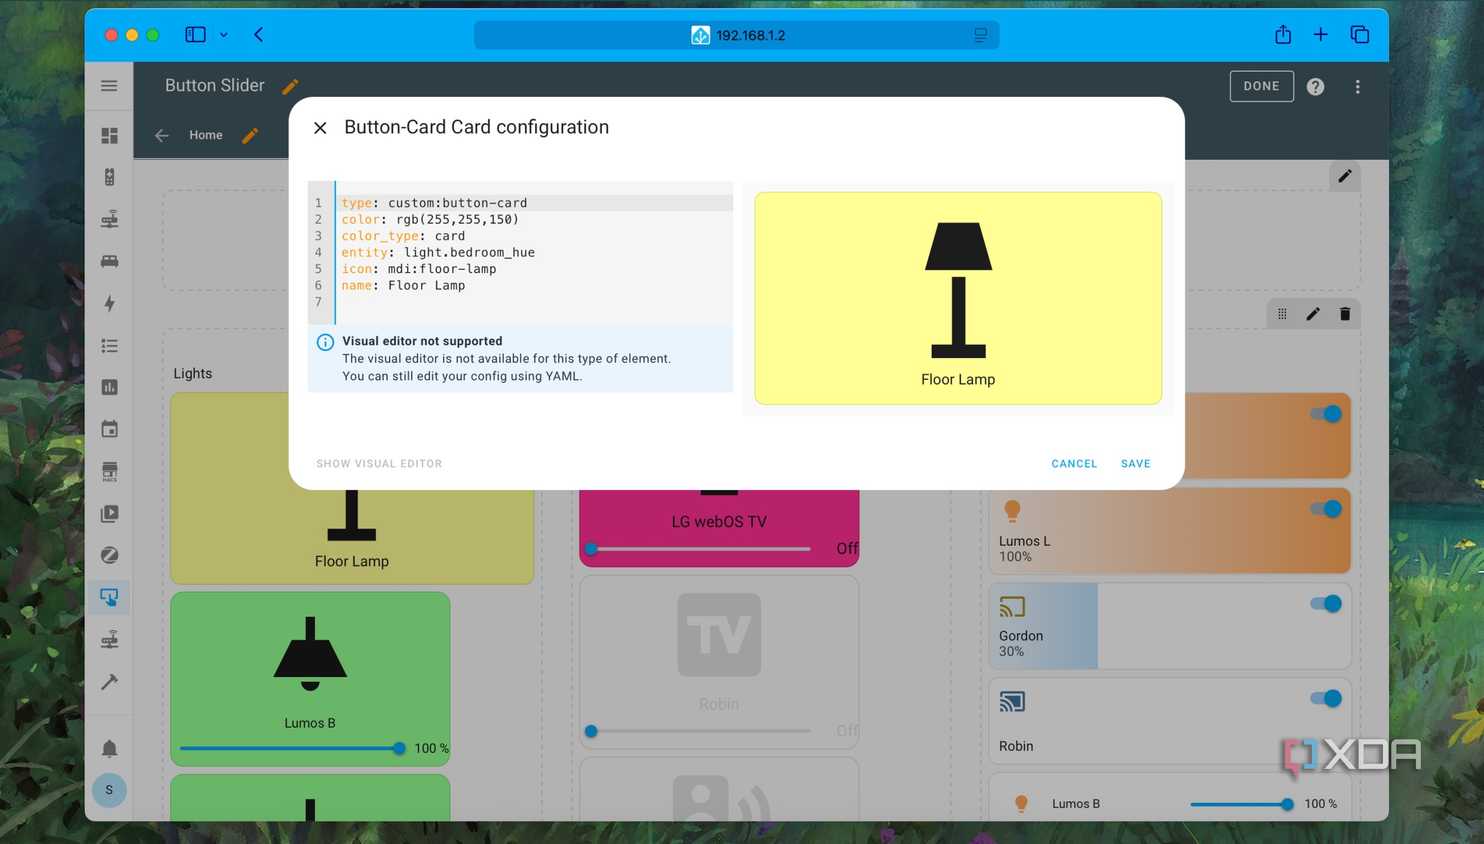1484x844 pixels.
Task: Click the browser address bar
Action: (x=737, y=35)
